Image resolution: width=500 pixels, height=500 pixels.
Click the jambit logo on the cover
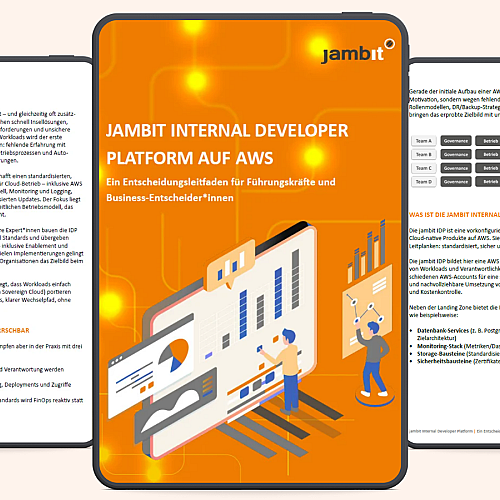coord(358,52)
